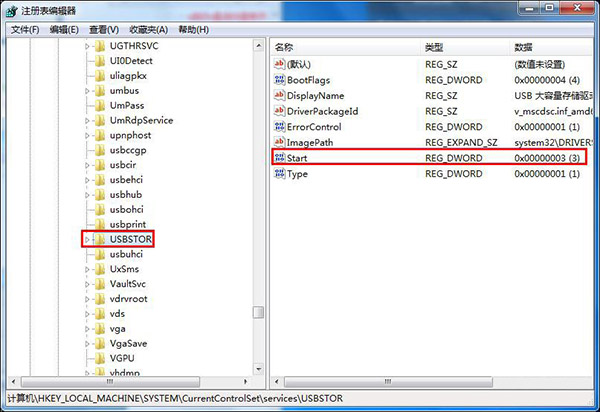Click the usbuhci folder icon
600x412 pixels.
pyautogui.click(x=100, y=255)
